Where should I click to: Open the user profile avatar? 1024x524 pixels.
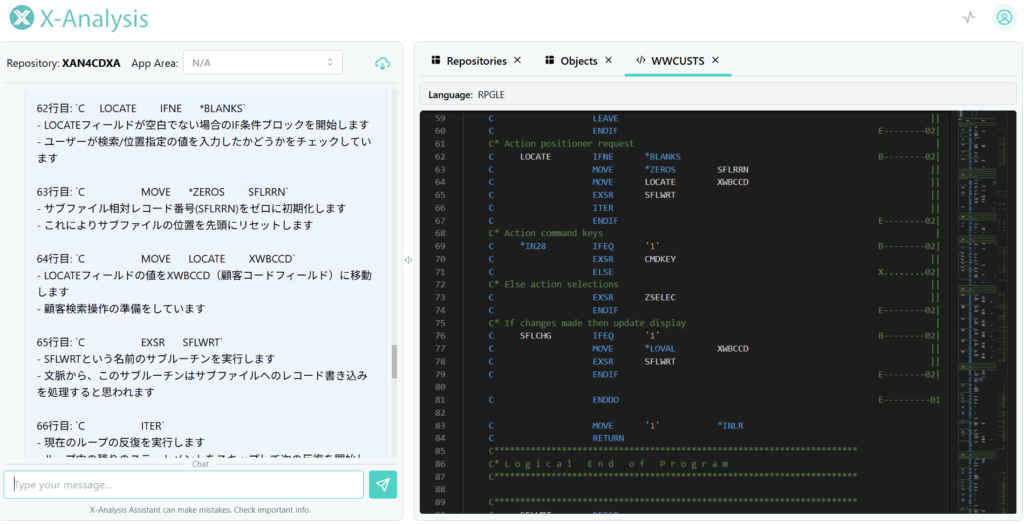point(1004,18)
